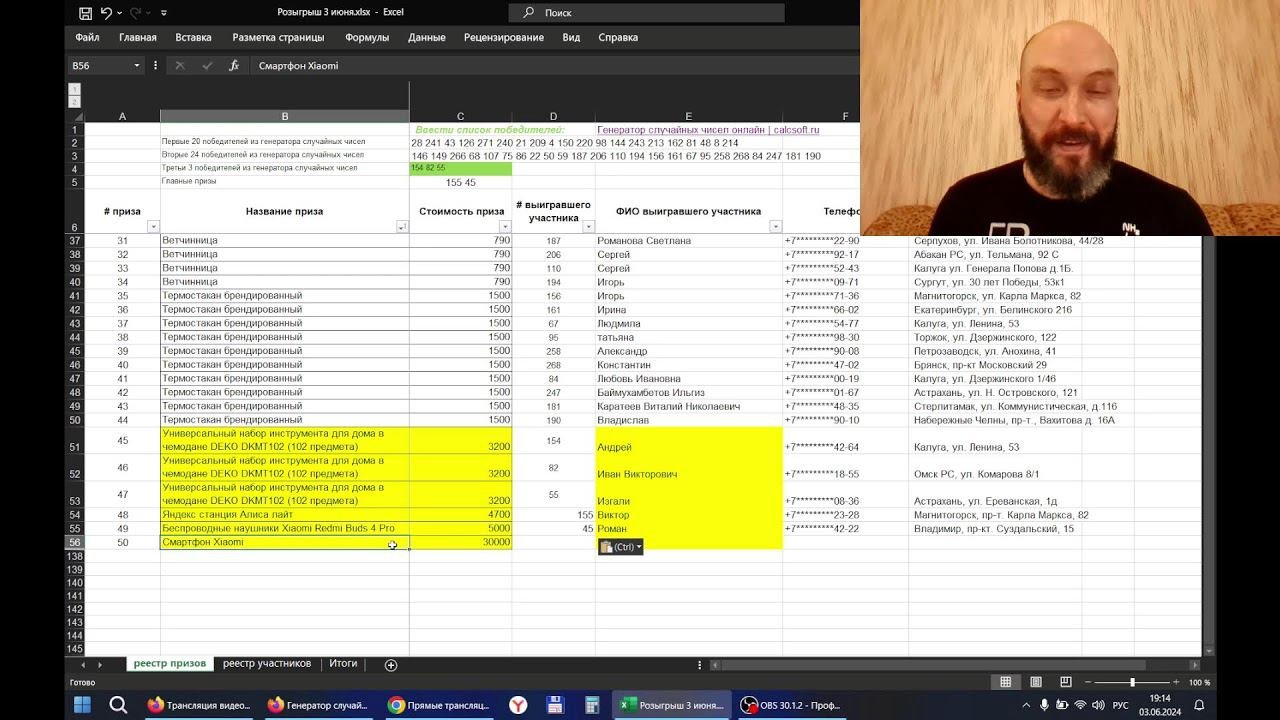Open Windows taskbar search

[x=118, y=705]
